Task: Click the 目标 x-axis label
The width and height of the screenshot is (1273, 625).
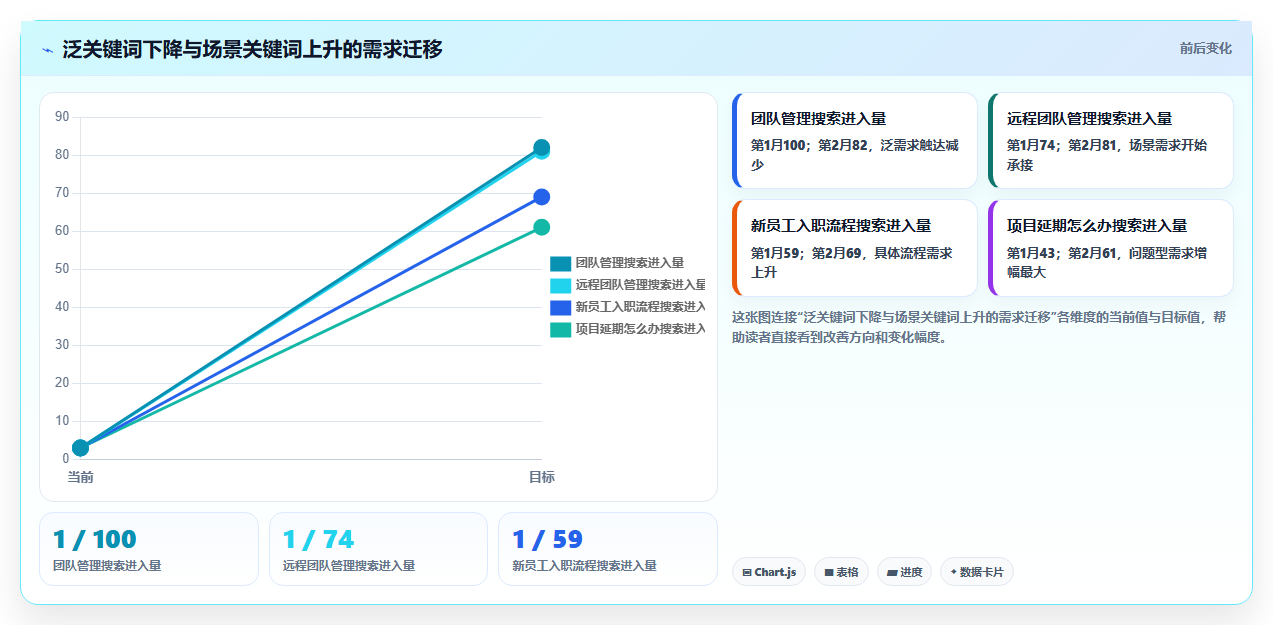Action: pyautogui.click(x=541, y=477)
